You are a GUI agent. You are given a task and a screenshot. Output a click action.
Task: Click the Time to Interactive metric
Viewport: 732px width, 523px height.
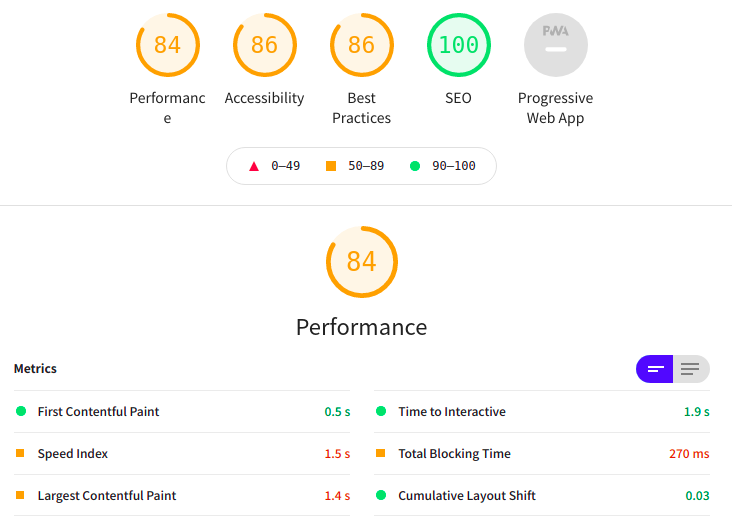pyautogui.click(x=452, y=412)
